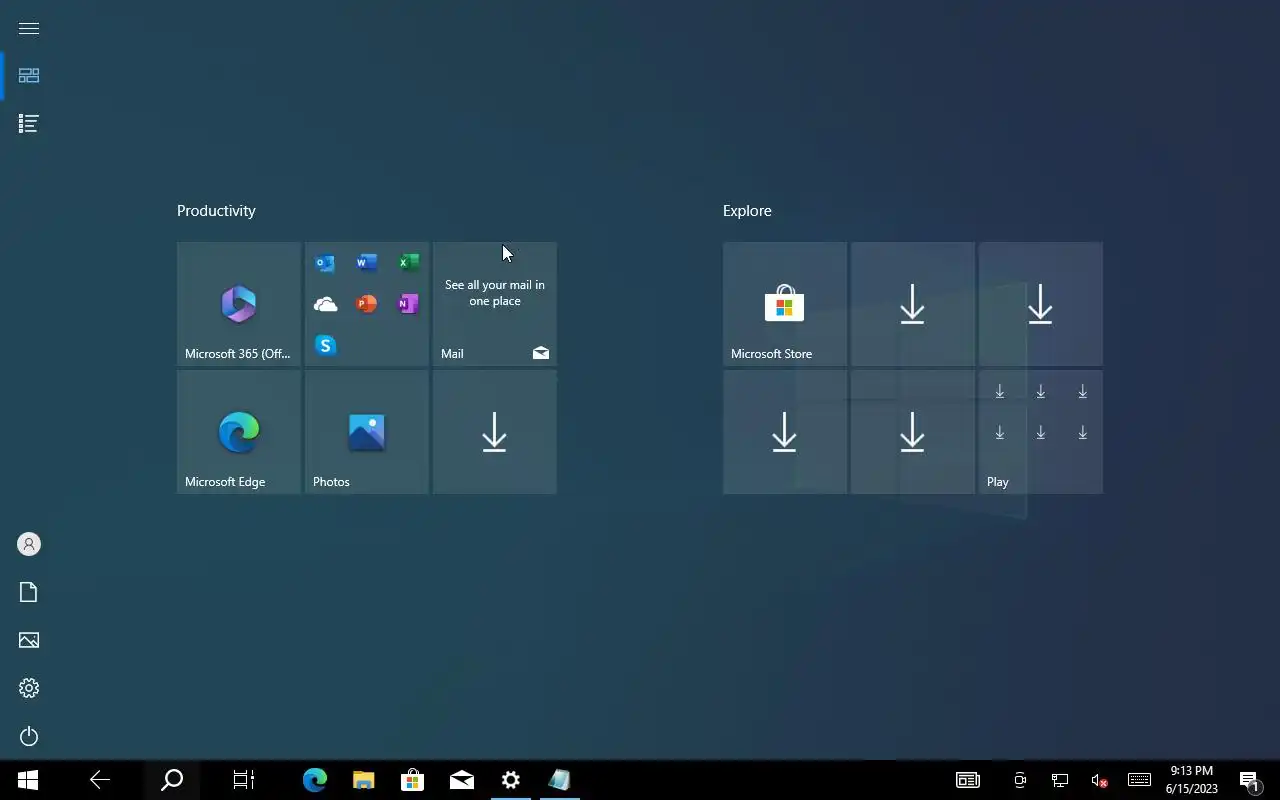Open PowerPoint from the Office tile folder
This screenshot has height=800, width=1280.
[x=366, y=304]
